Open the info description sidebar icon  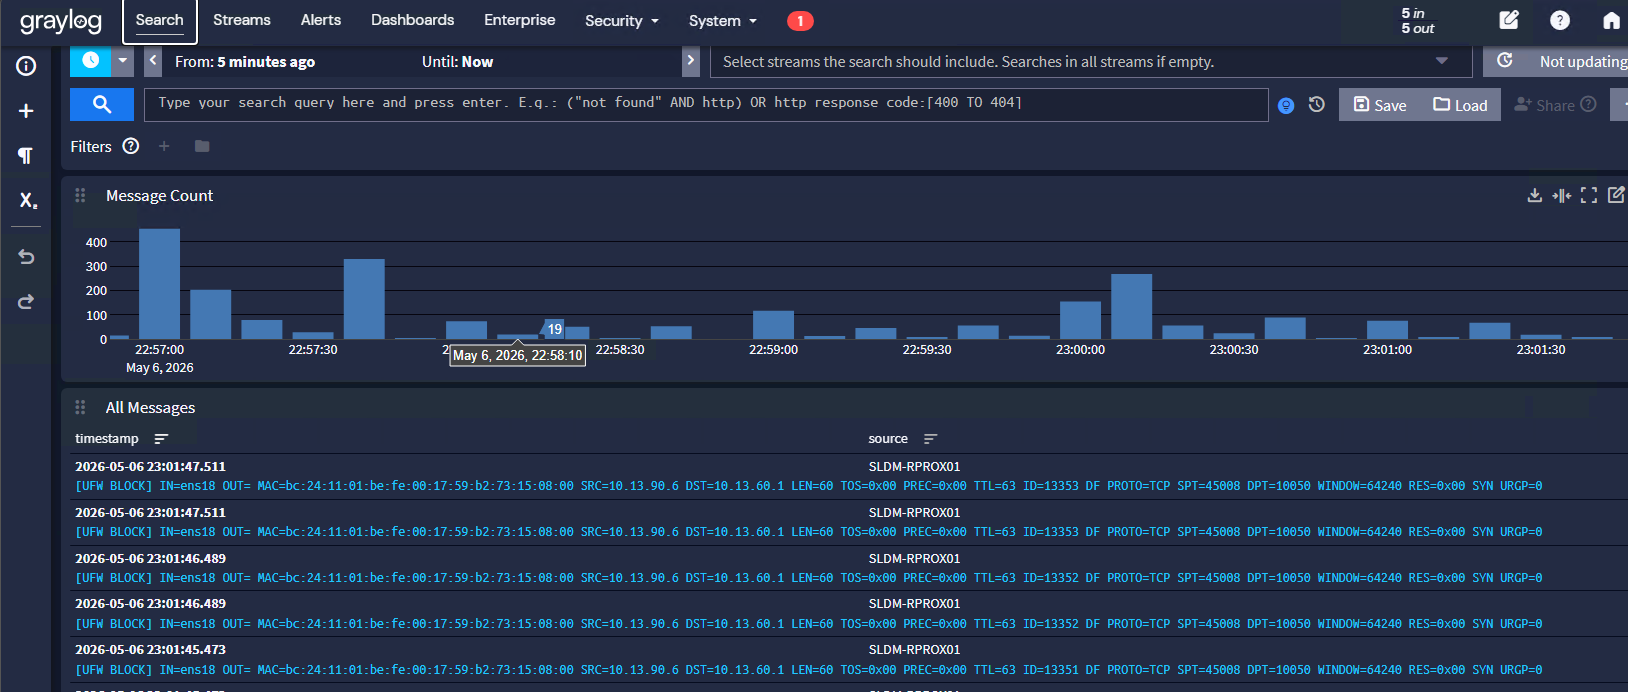[x=26, y=66]
